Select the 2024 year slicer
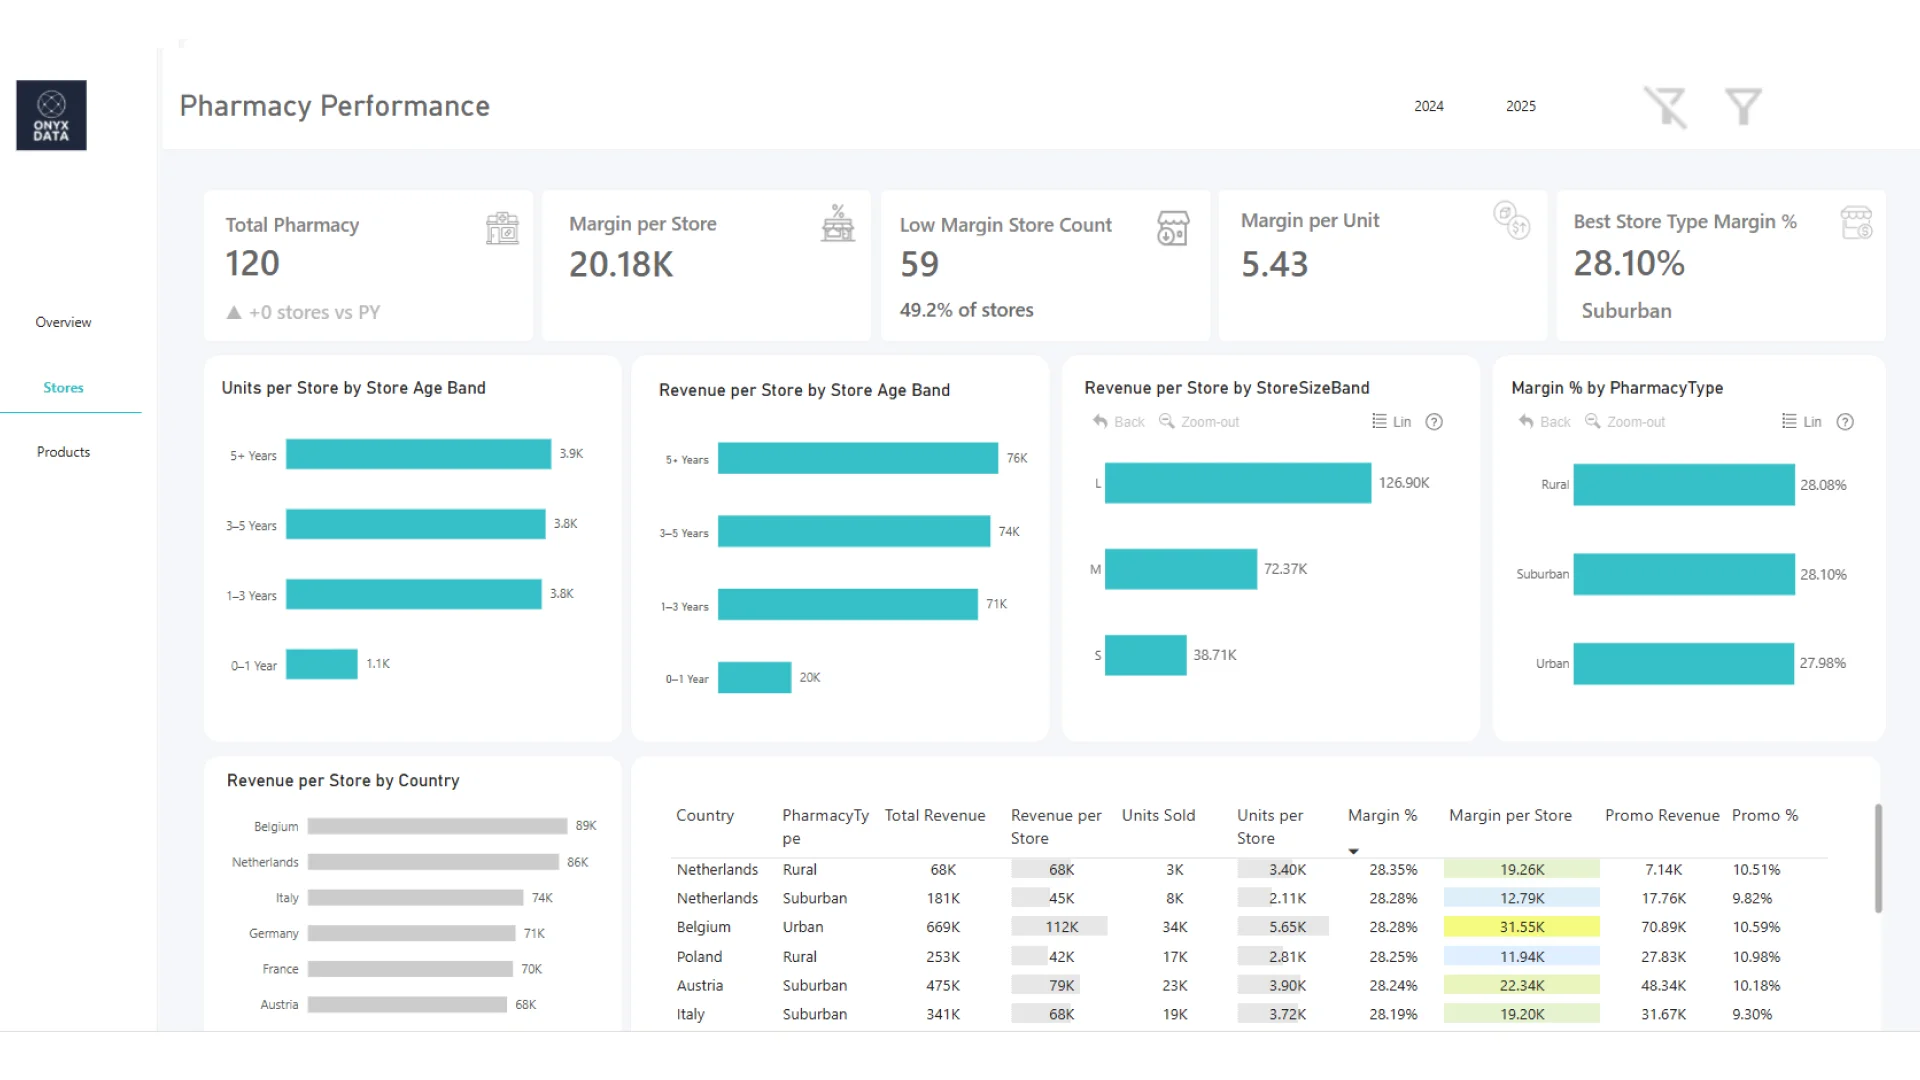This screenshot has width=1920, height=1080. 1428,106
